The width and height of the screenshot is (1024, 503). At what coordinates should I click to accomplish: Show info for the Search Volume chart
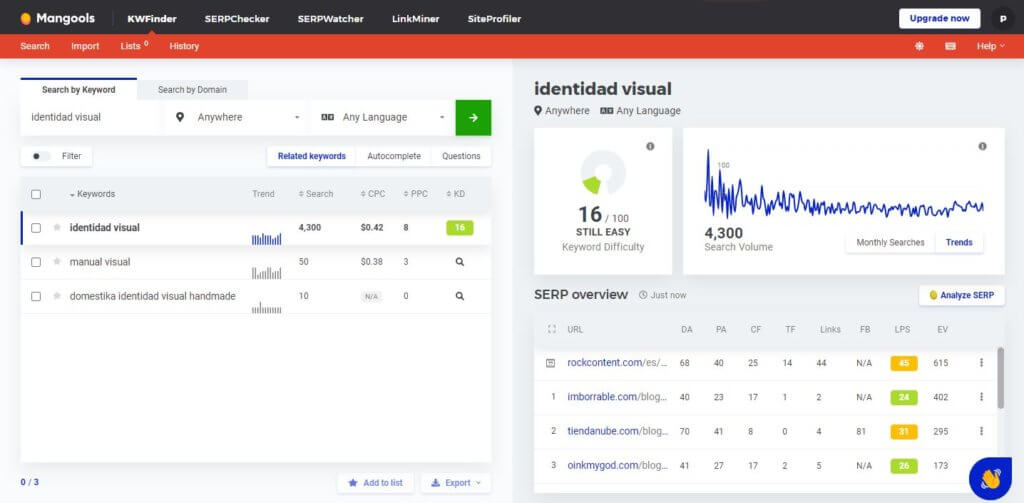pos(982,146)
